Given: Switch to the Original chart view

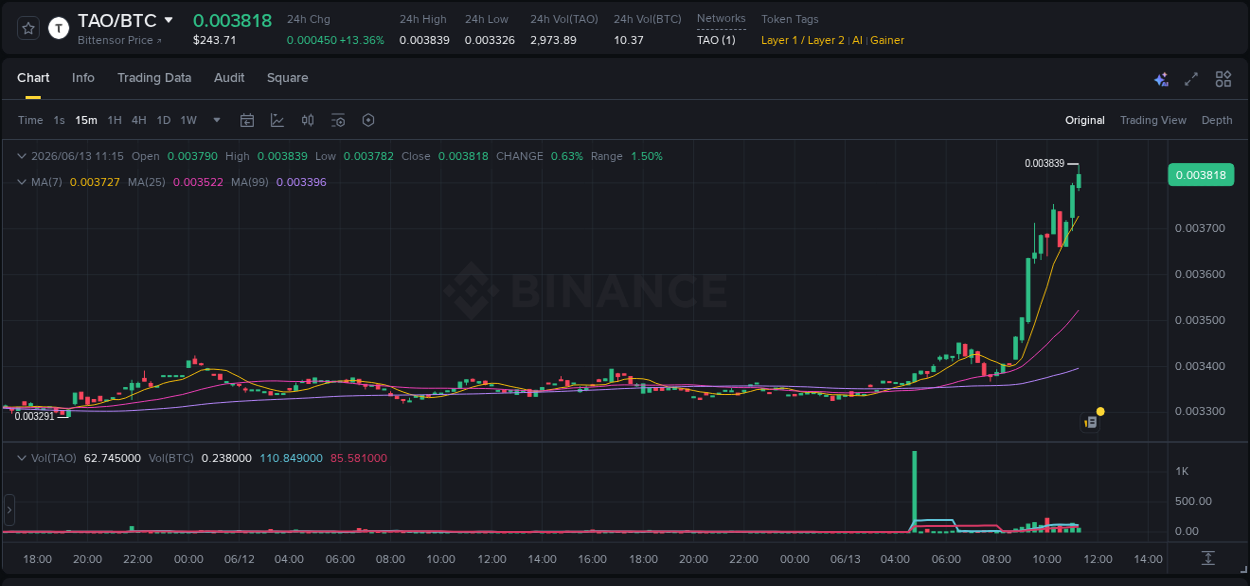Looking at the screenshot, I should point(1085,120).
